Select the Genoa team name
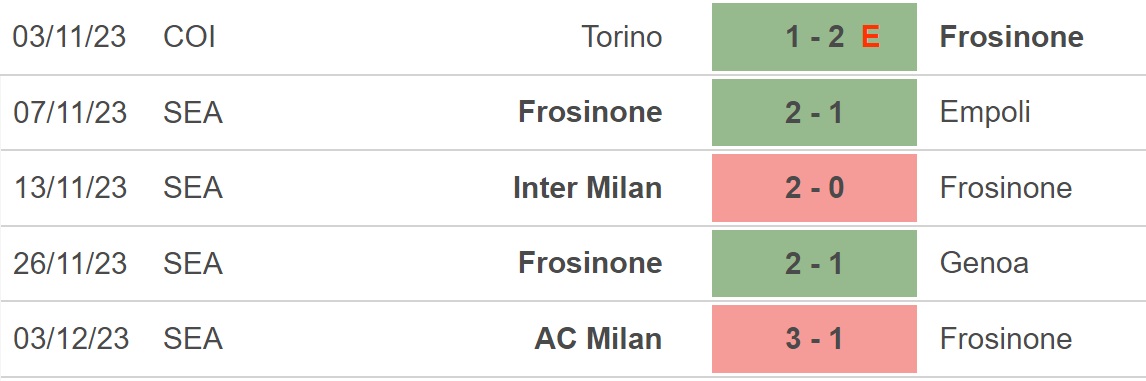The height and width of the screenshot is (381, 1146). pos(984,263)
